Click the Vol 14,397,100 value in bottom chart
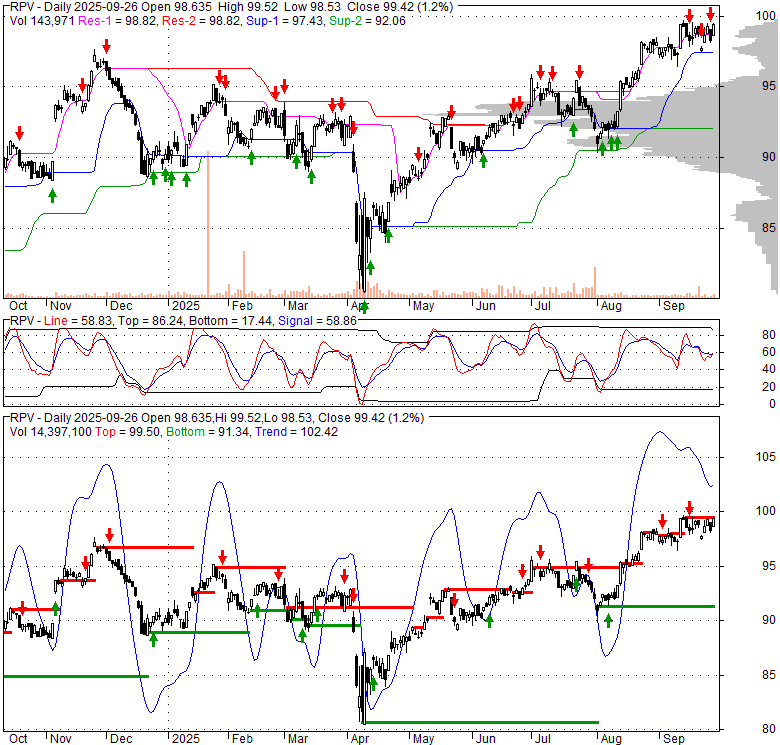This screenshot has height=745, width=780. [x=51, y=432]
